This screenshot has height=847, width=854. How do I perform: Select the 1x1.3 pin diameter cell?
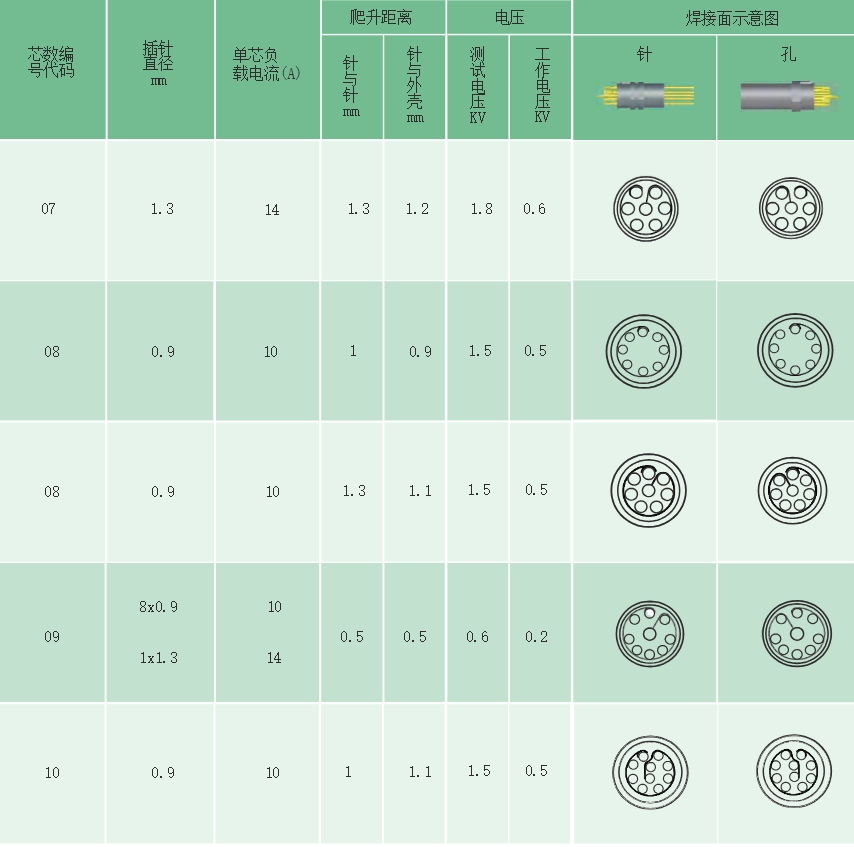[x=159, y=658]
